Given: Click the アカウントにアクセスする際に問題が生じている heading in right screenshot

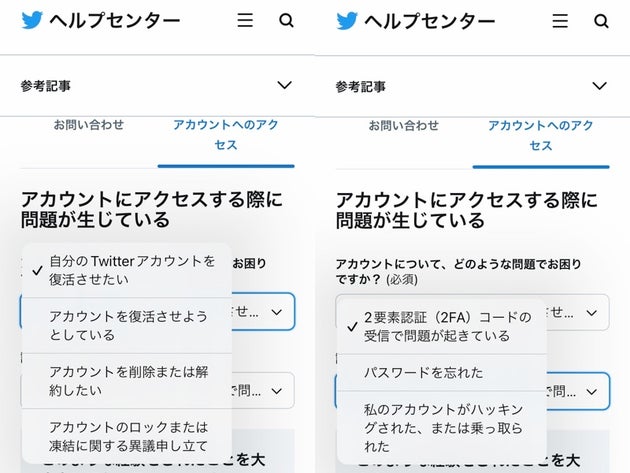Looking at the screenshot, I should [x=466, y=210].
